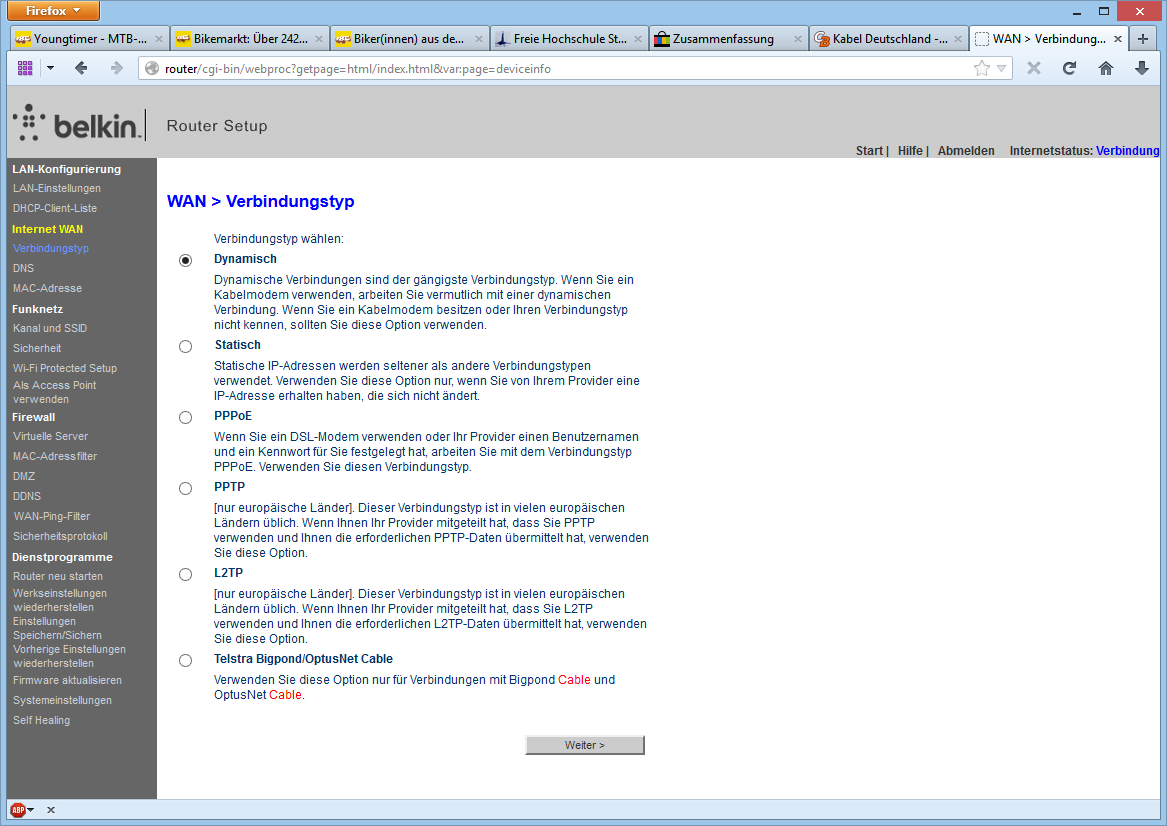The image size is (1167, 826).
Task: Open LAN-Einstellungen in sidebar
Action: coord(57,188)
